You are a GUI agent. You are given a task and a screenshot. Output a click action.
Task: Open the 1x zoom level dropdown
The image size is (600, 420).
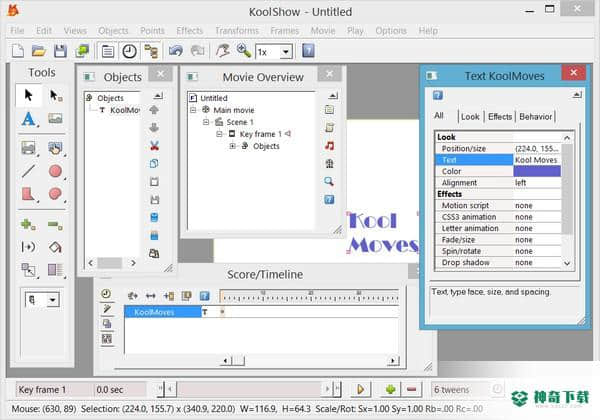coord(286,52)
